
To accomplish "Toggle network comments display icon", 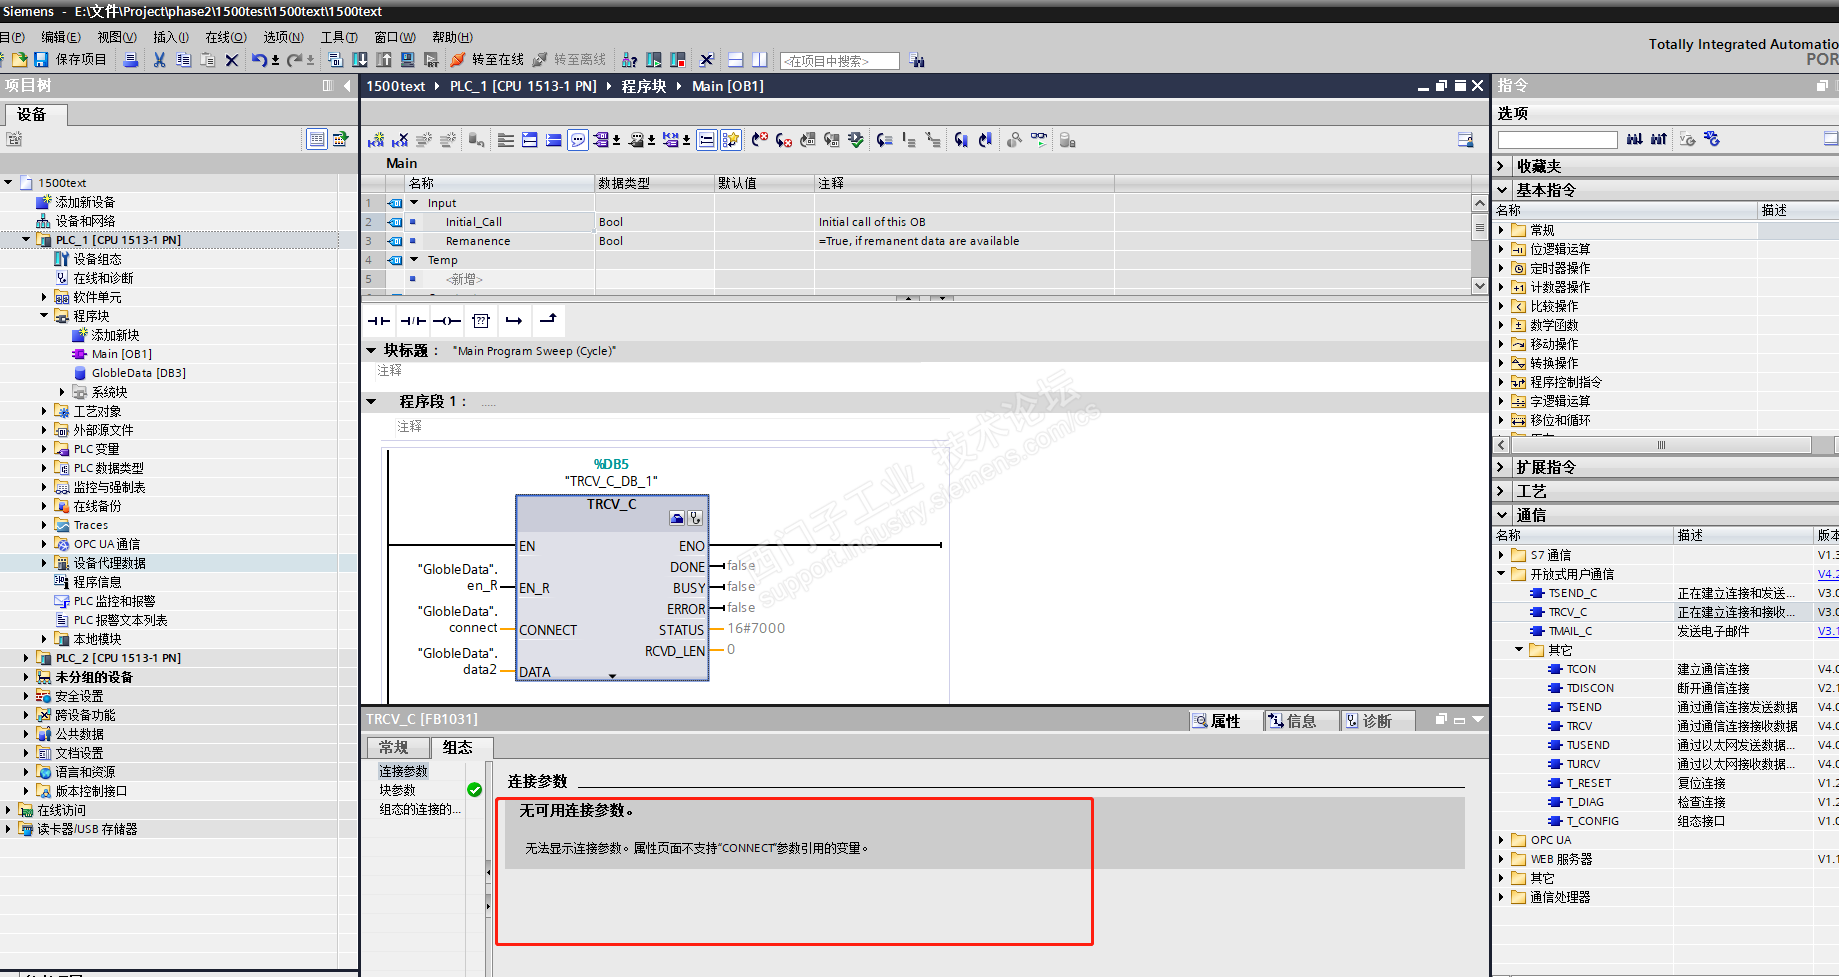I will [578, 141].
